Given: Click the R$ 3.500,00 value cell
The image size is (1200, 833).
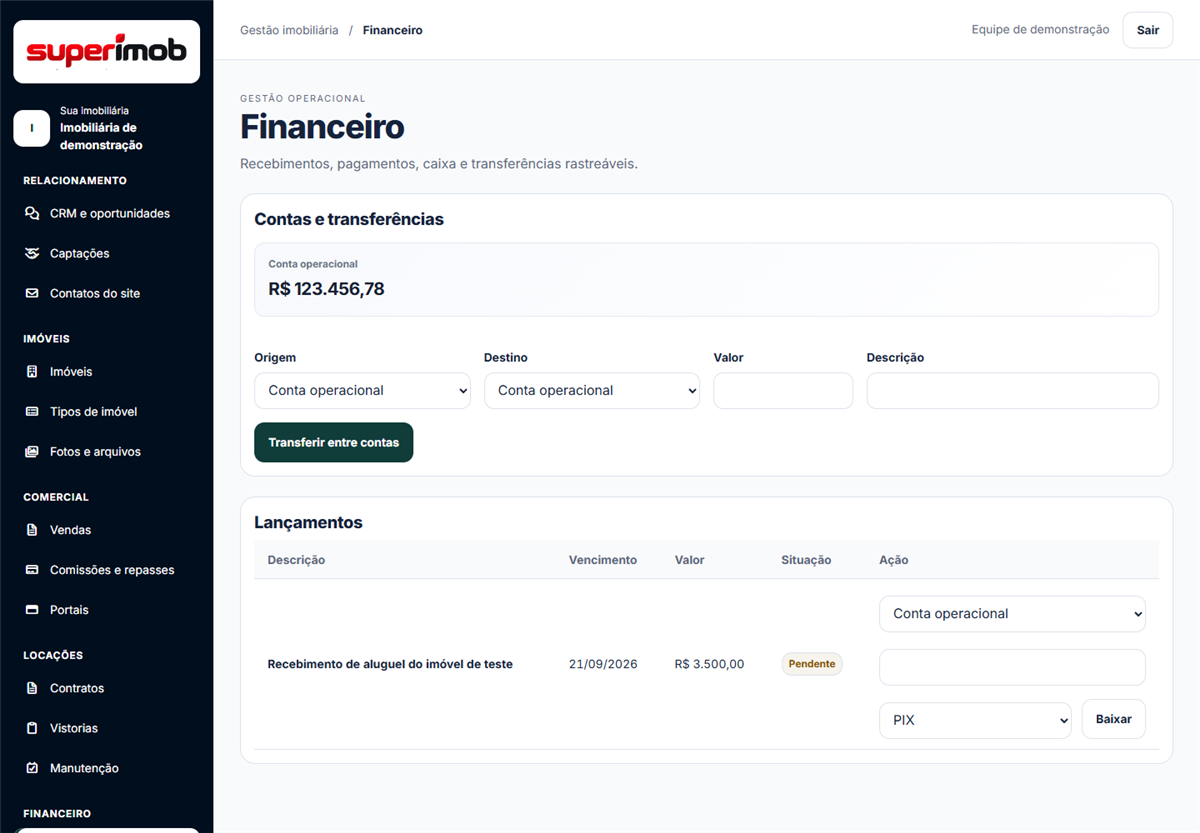Looking at the screenshot, I should pos(709,664).
